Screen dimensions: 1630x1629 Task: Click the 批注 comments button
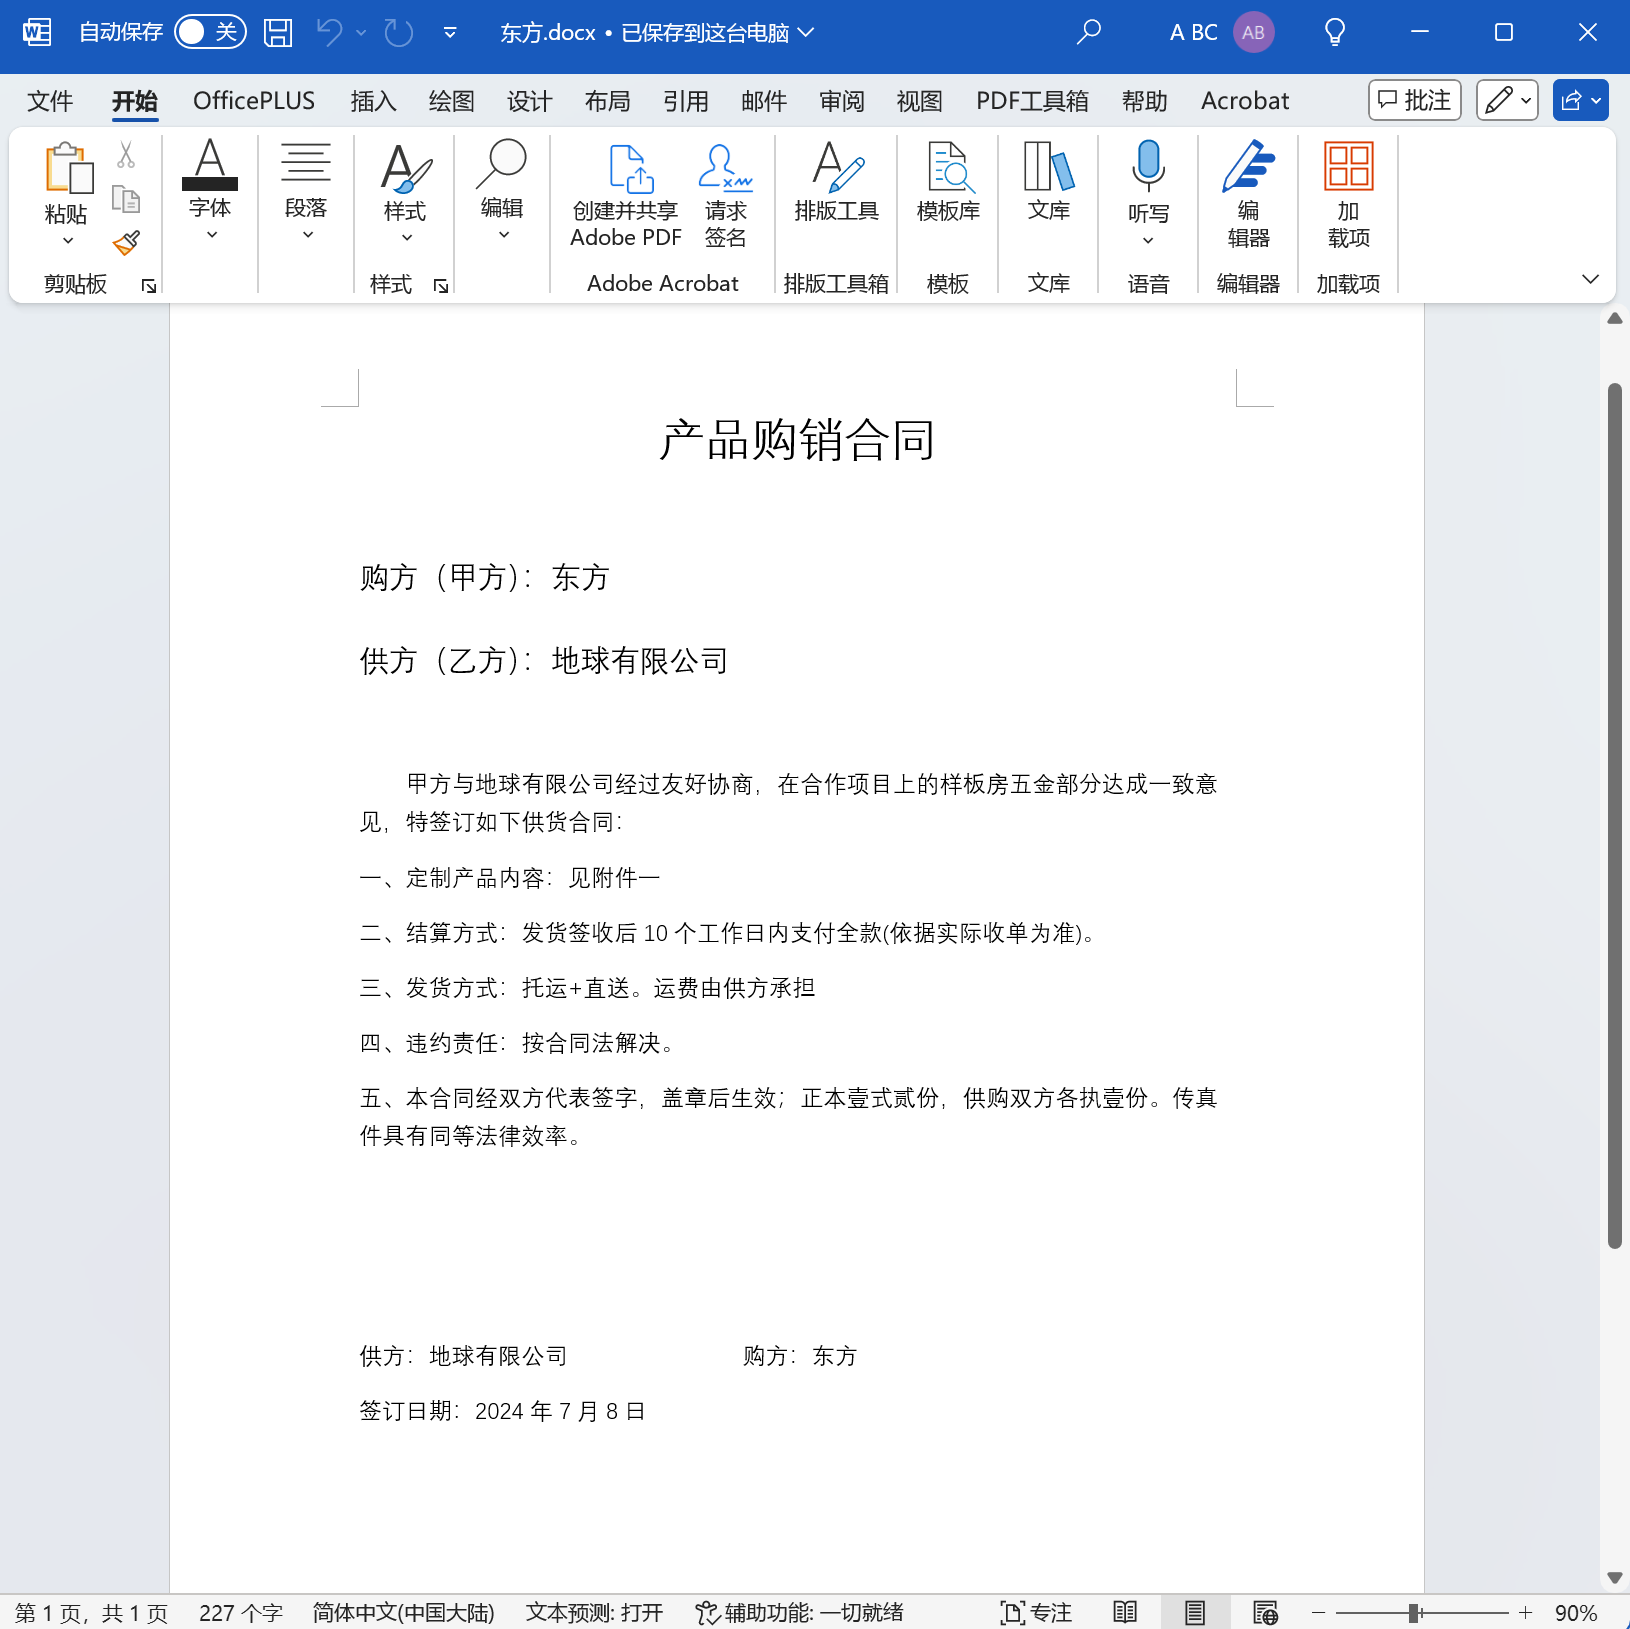(x=1414, y=99)
